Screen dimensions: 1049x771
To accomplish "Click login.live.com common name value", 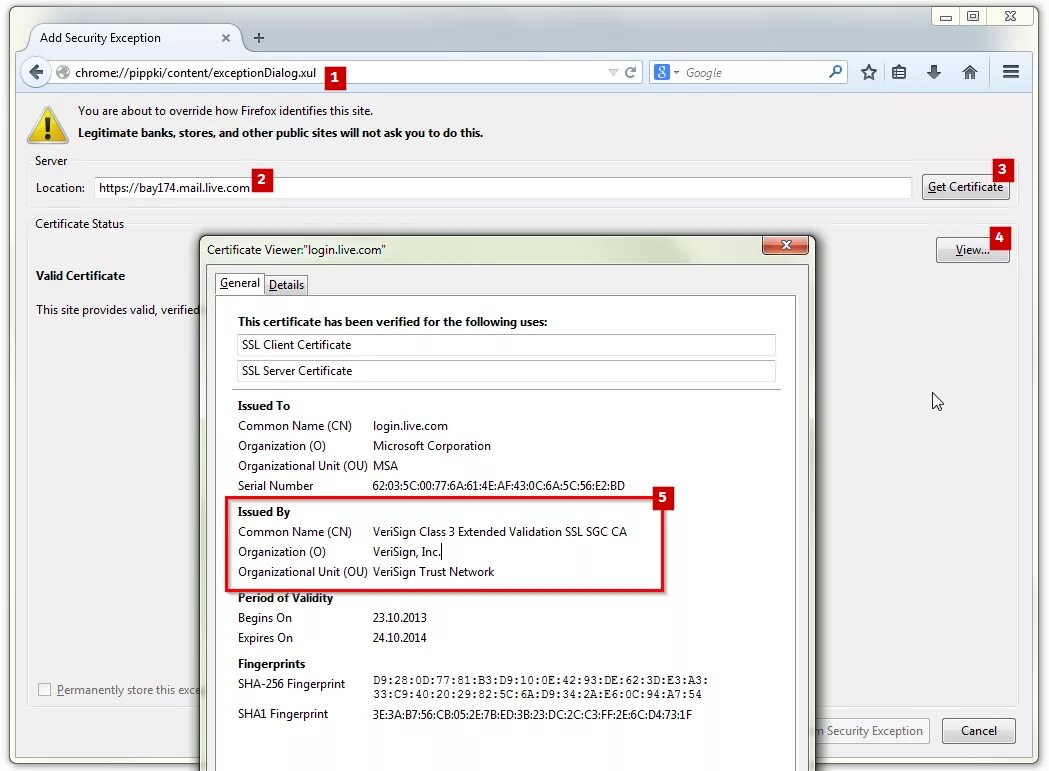I will coord(410,426).
